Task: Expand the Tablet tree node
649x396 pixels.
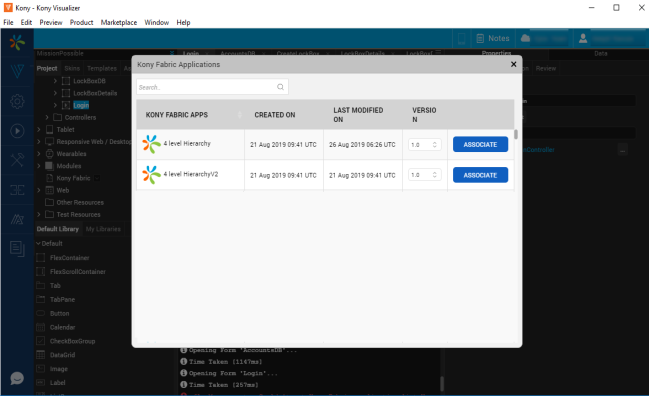Action: [39, 130]
